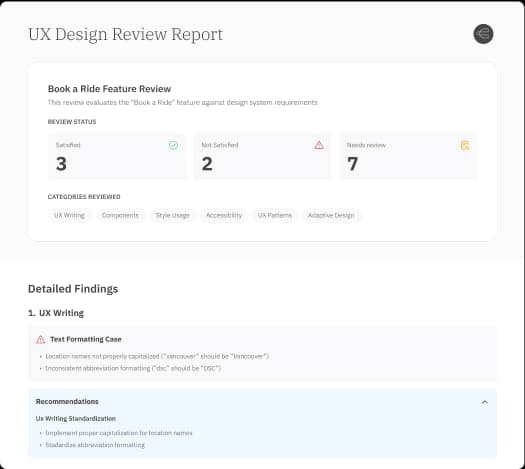Click the review description sentence under heading
Viewport: 525px width, 469px height.
click(182, 102)
